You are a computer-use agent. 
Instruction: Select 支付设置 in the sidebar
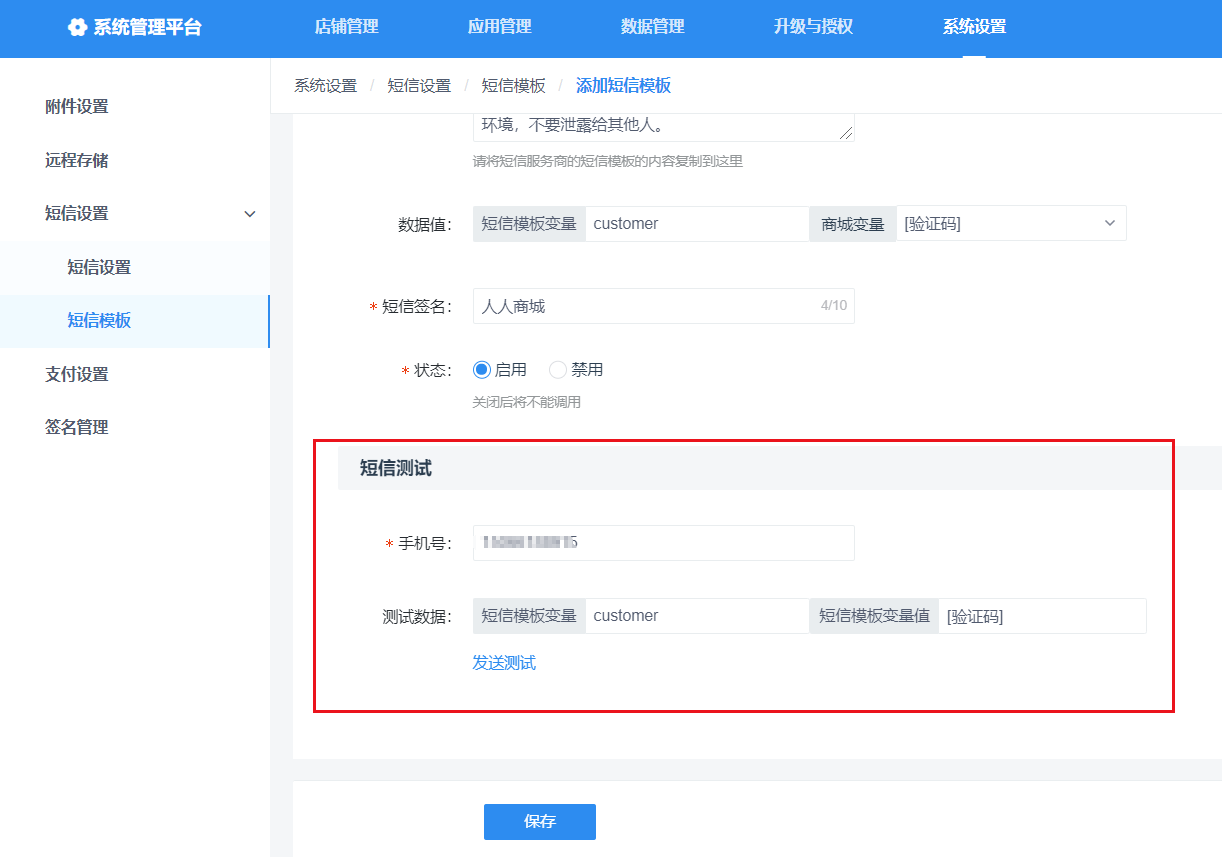(77, 374)
